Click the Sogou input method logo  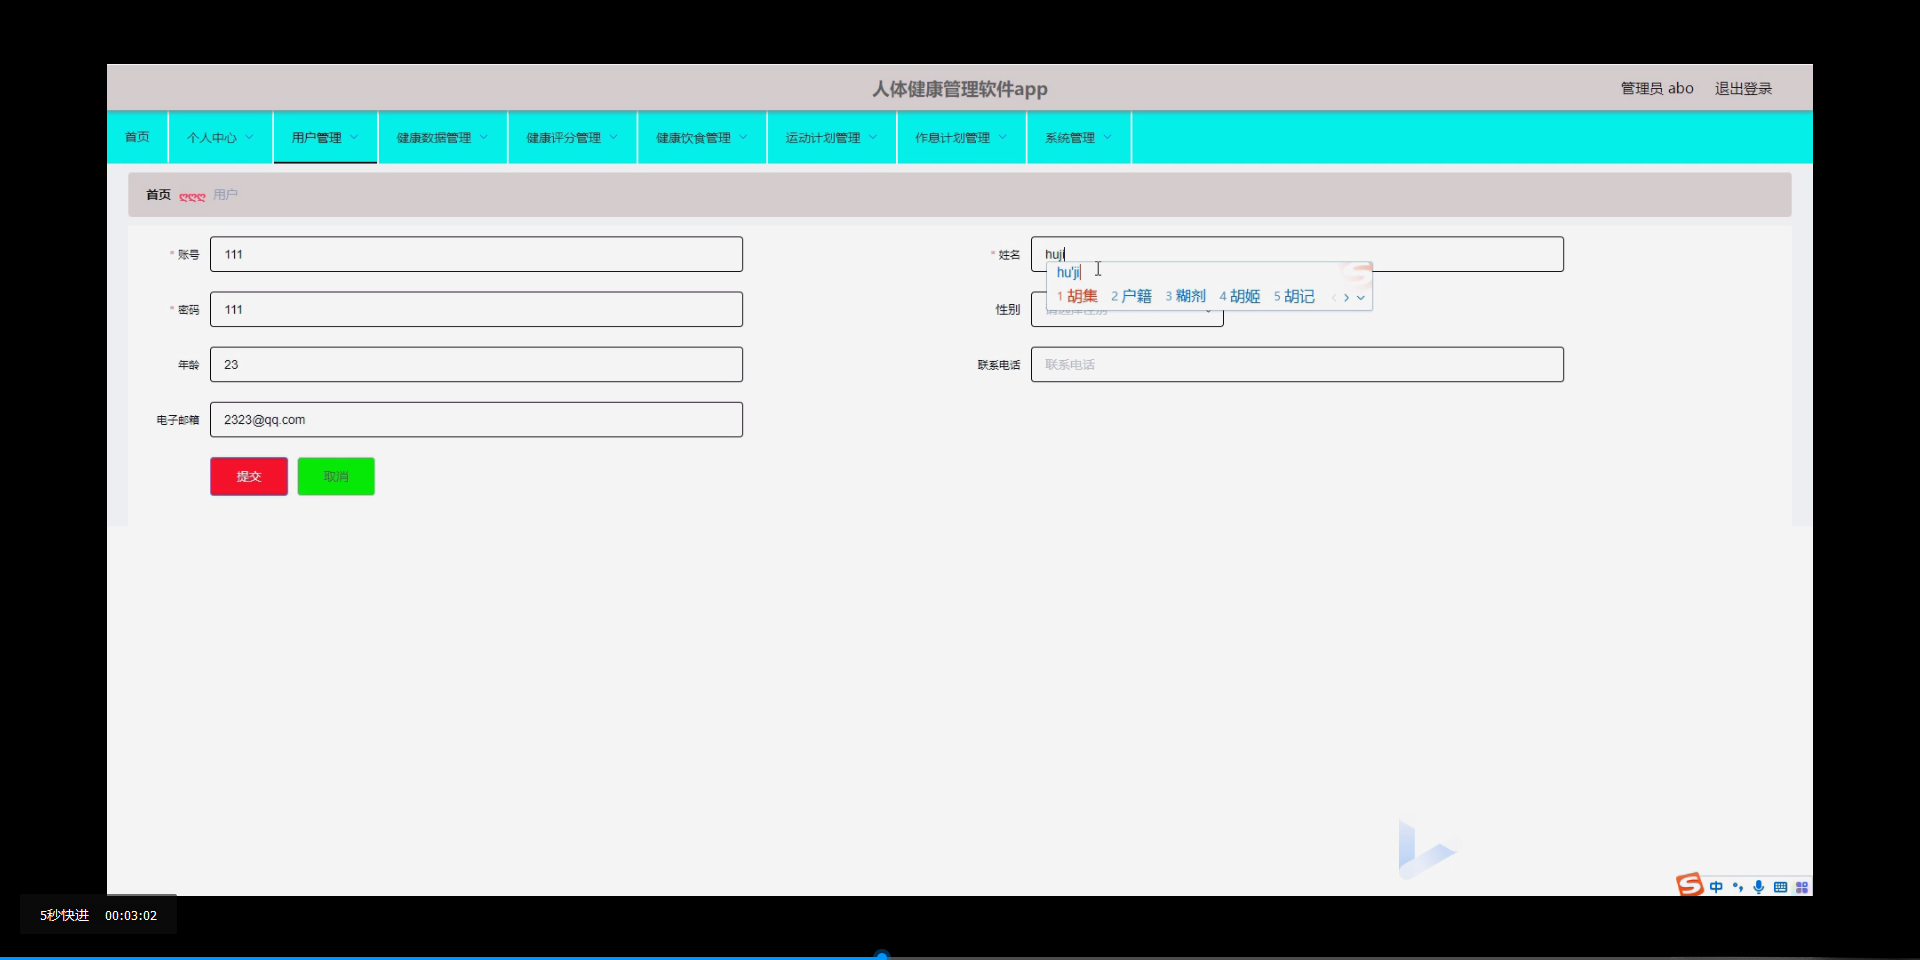[x=1689, y=885]
